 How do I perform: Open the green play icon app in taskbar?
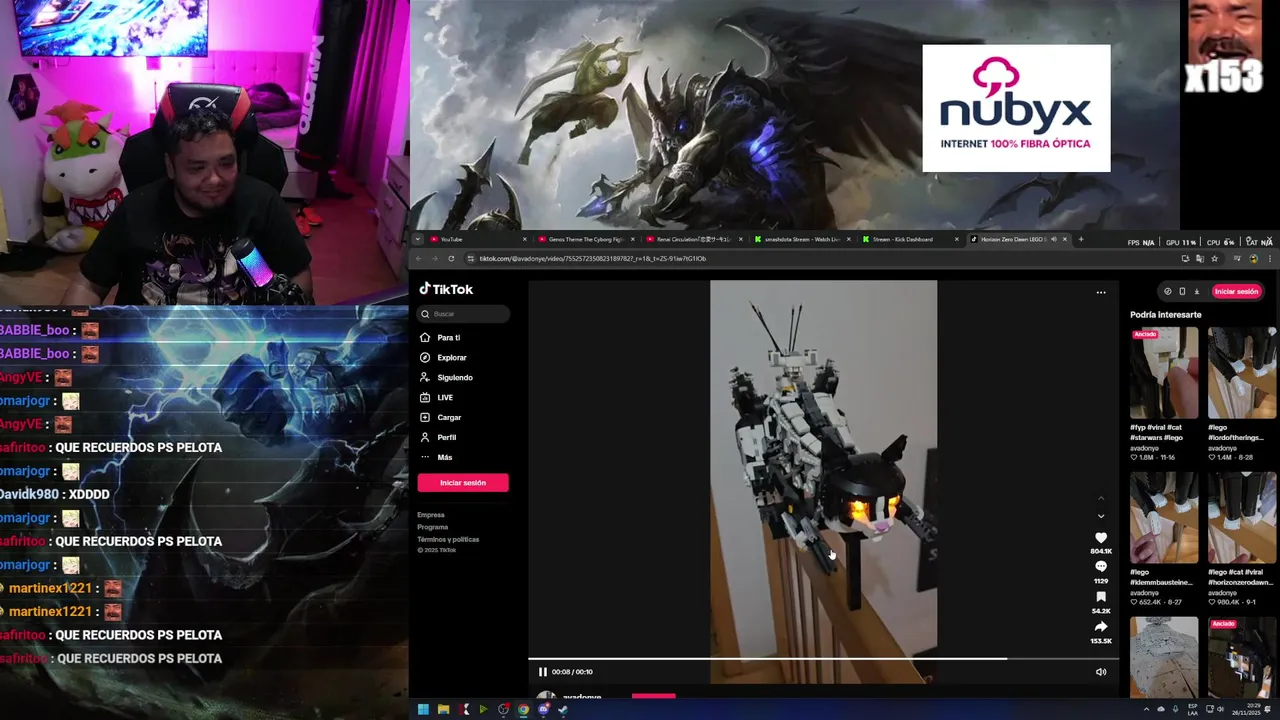(483, 710)
